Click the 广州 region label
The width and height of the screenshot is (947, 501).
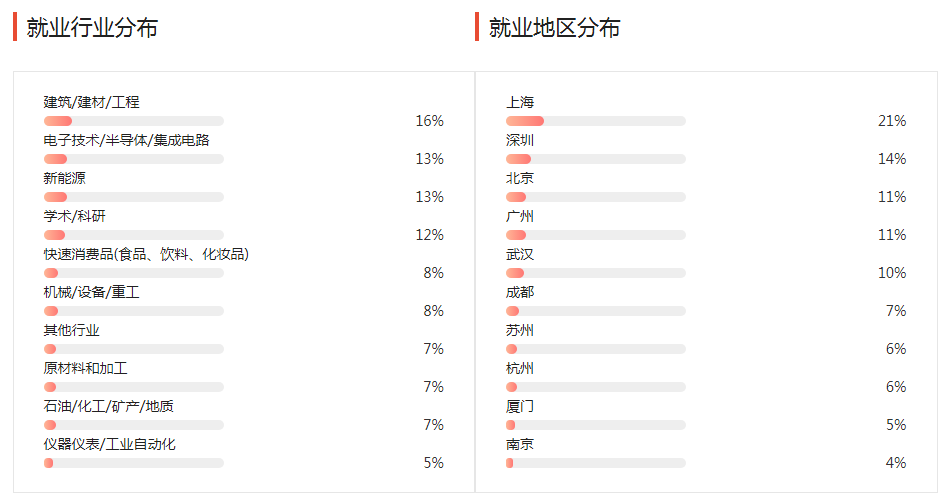tap(520, 216)
